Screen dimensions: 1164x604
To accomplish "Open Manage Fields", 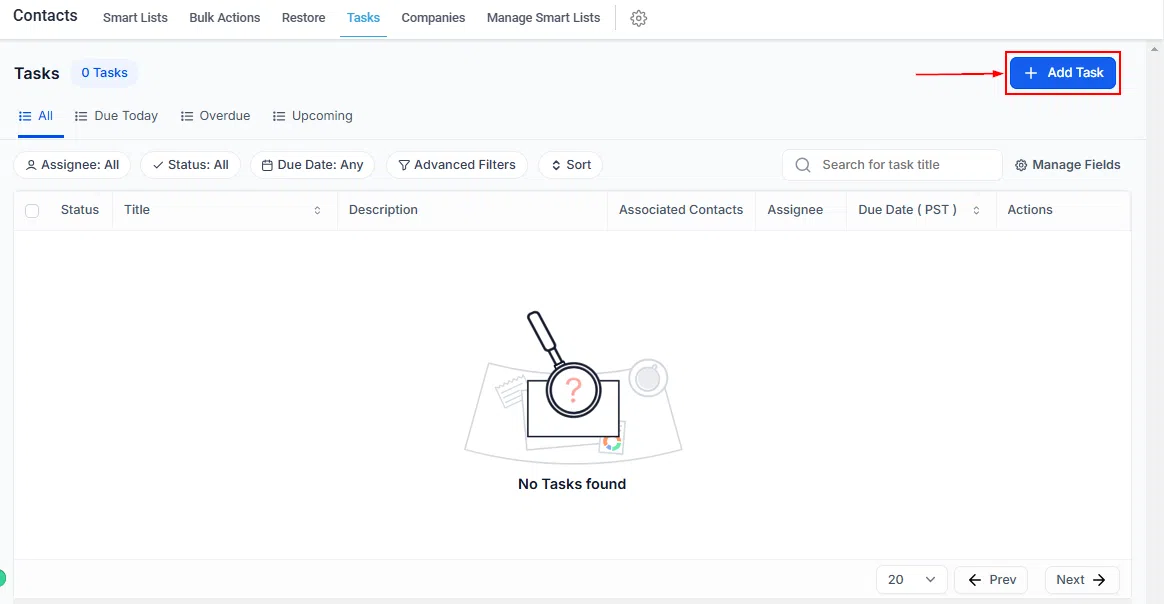I will [1067, 165].
